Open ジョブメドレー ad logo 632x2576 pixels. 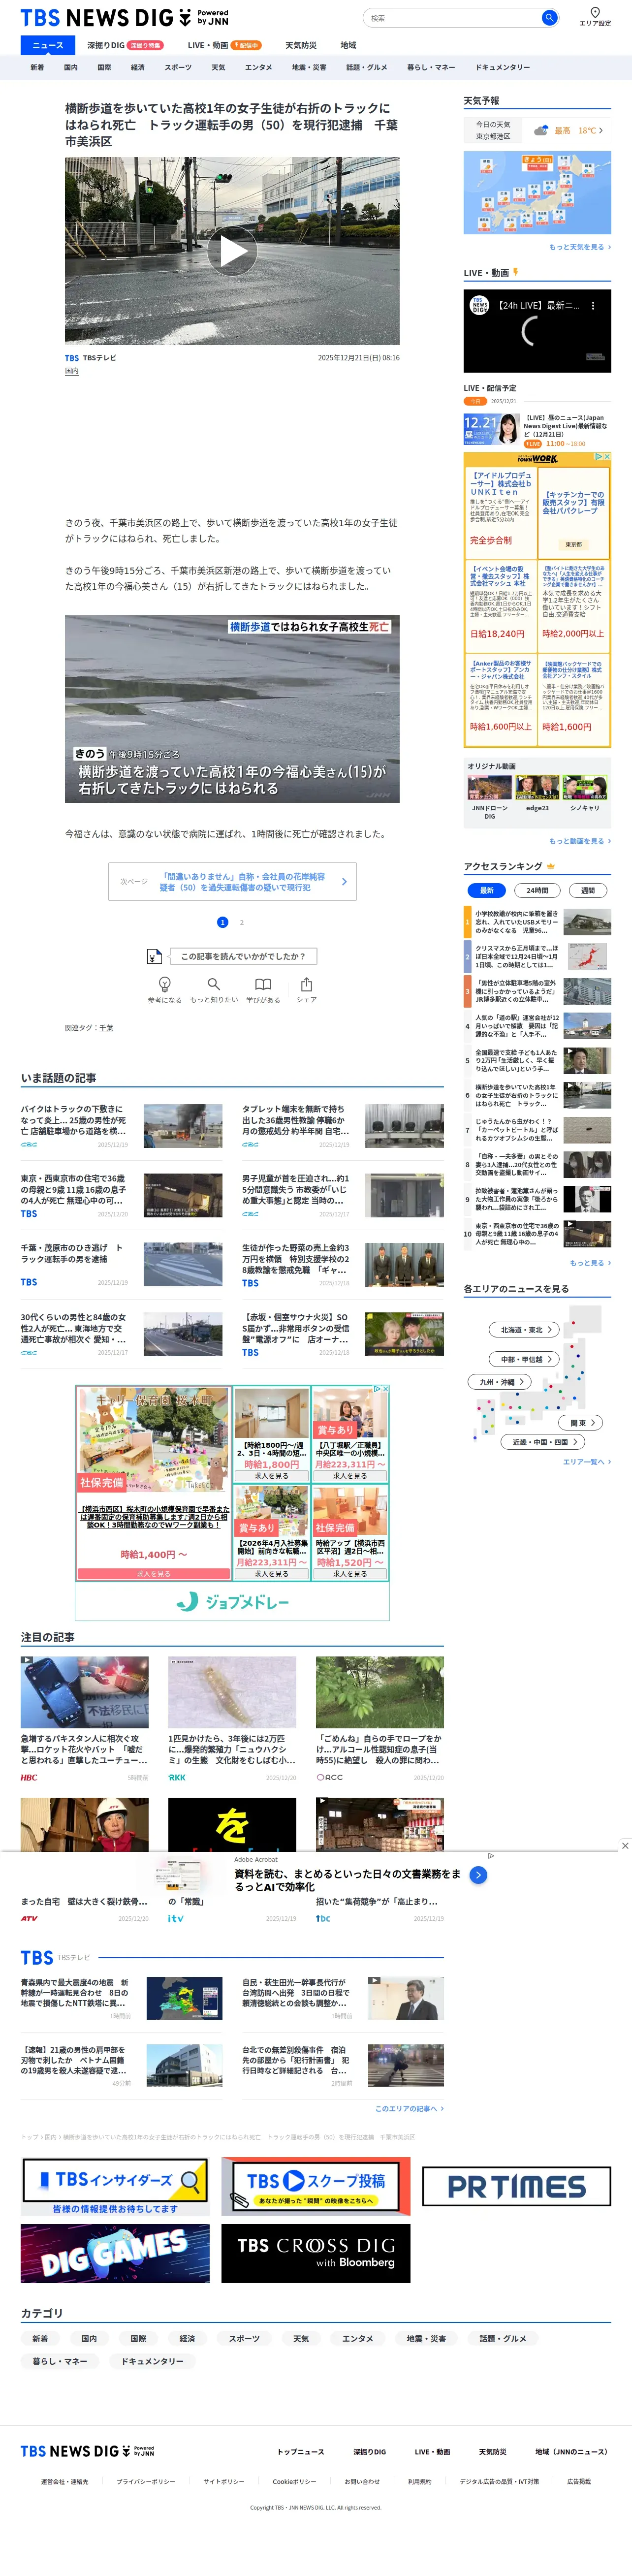(232, 1602)
